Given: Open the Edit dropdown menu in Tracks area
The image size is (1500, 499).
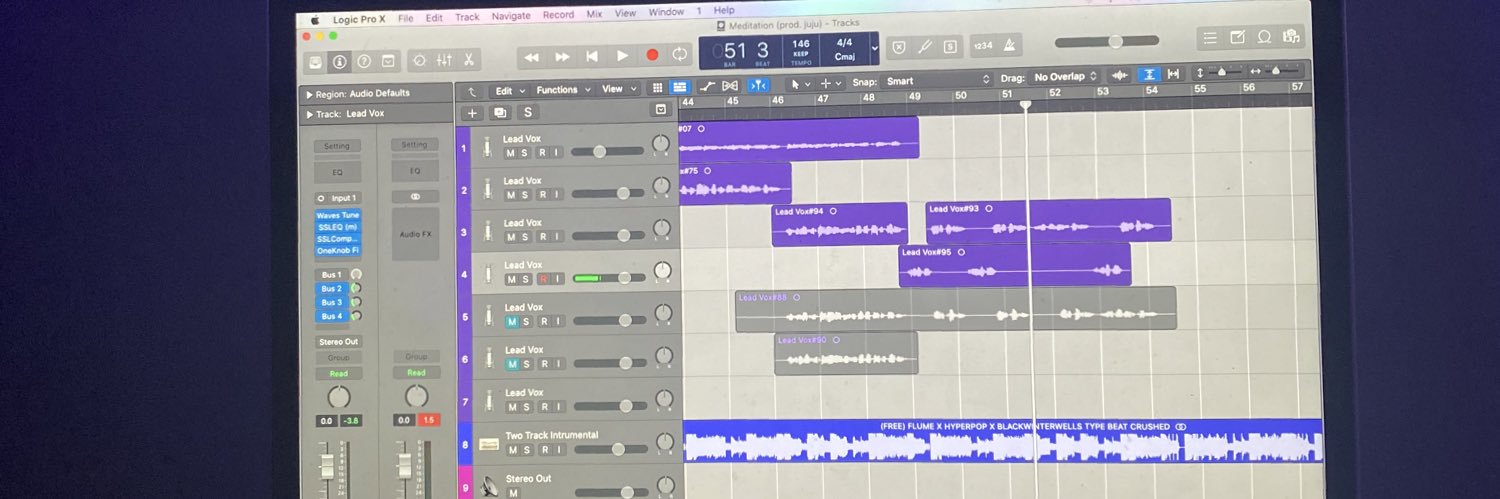Looking at the screenshot, I should pyautogui.click(x=509, y=91).
